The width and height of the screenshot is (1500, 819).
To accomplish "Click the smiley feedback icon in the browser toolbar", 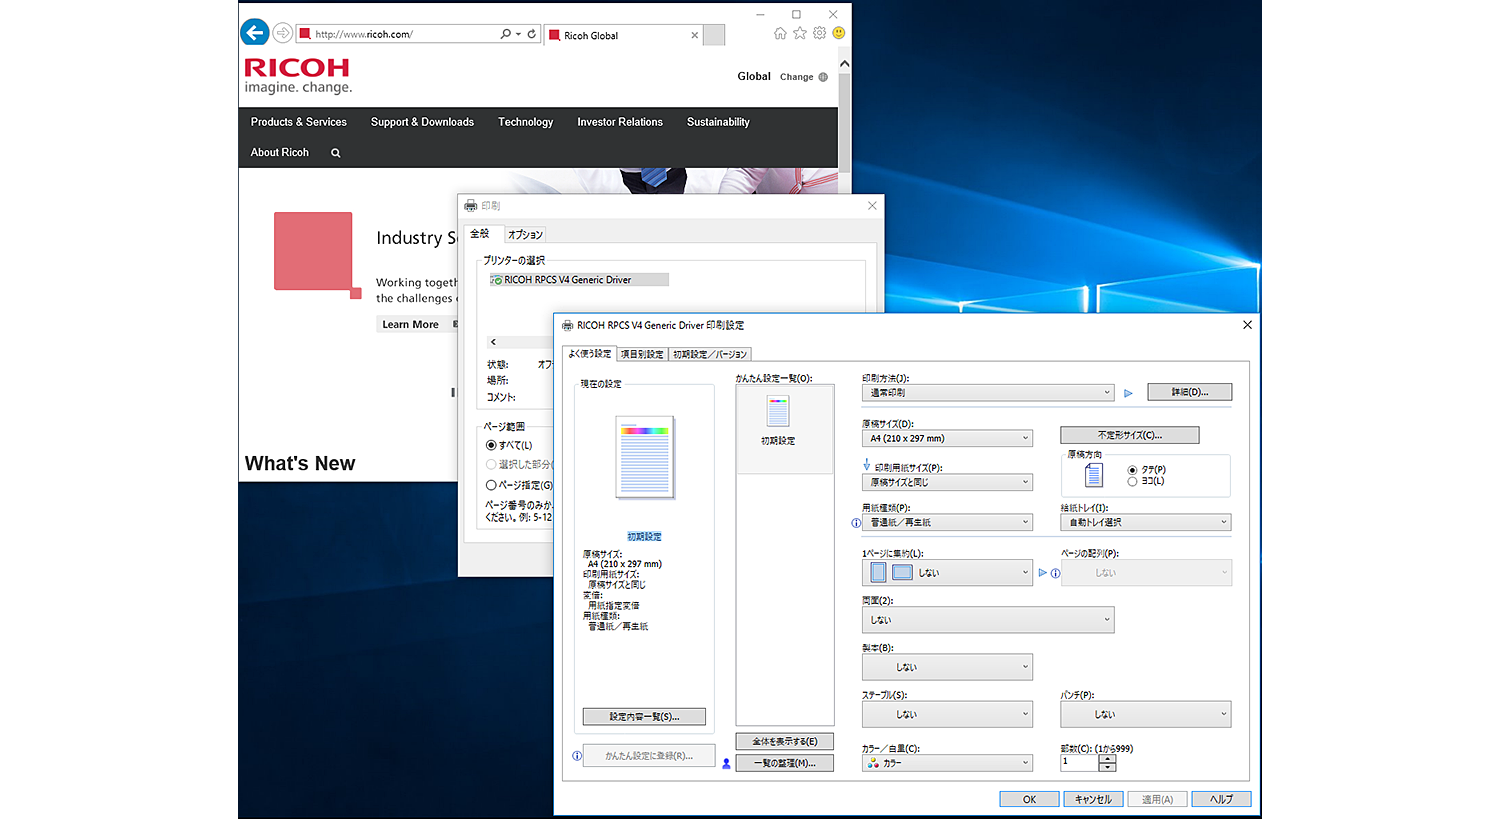I will 838,33.
